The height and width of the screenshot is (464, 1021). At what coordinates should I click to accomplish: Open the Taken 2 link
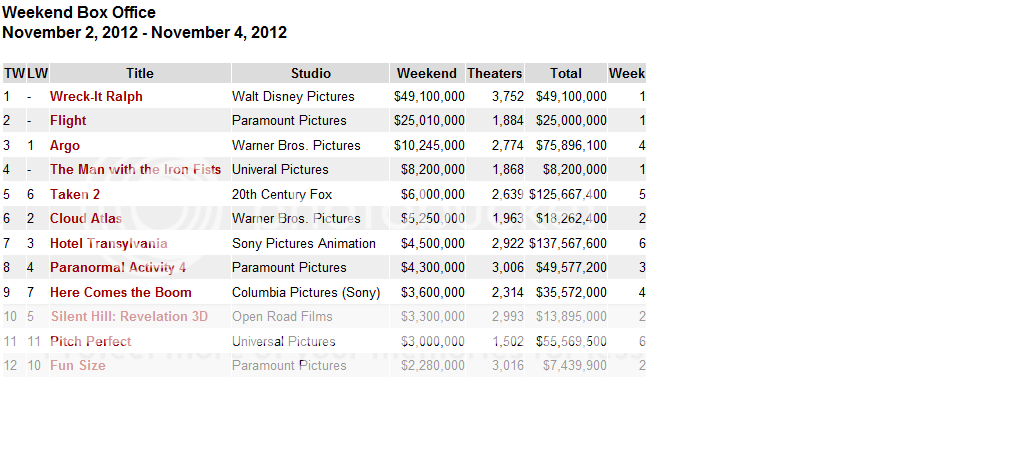coord(75,195)
